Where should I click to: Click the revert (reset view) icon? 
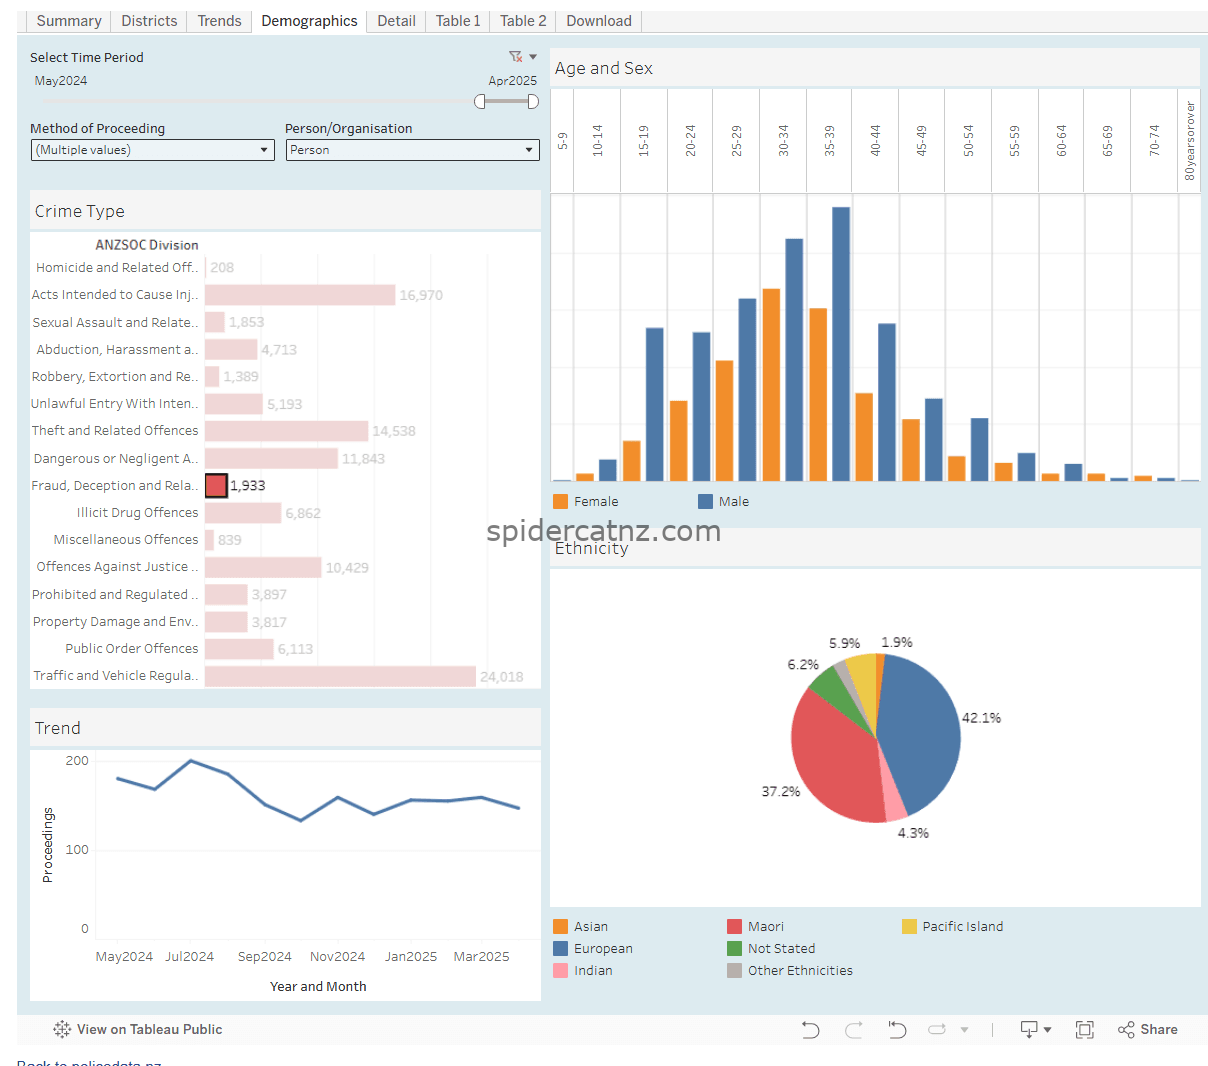[897, 1030]
